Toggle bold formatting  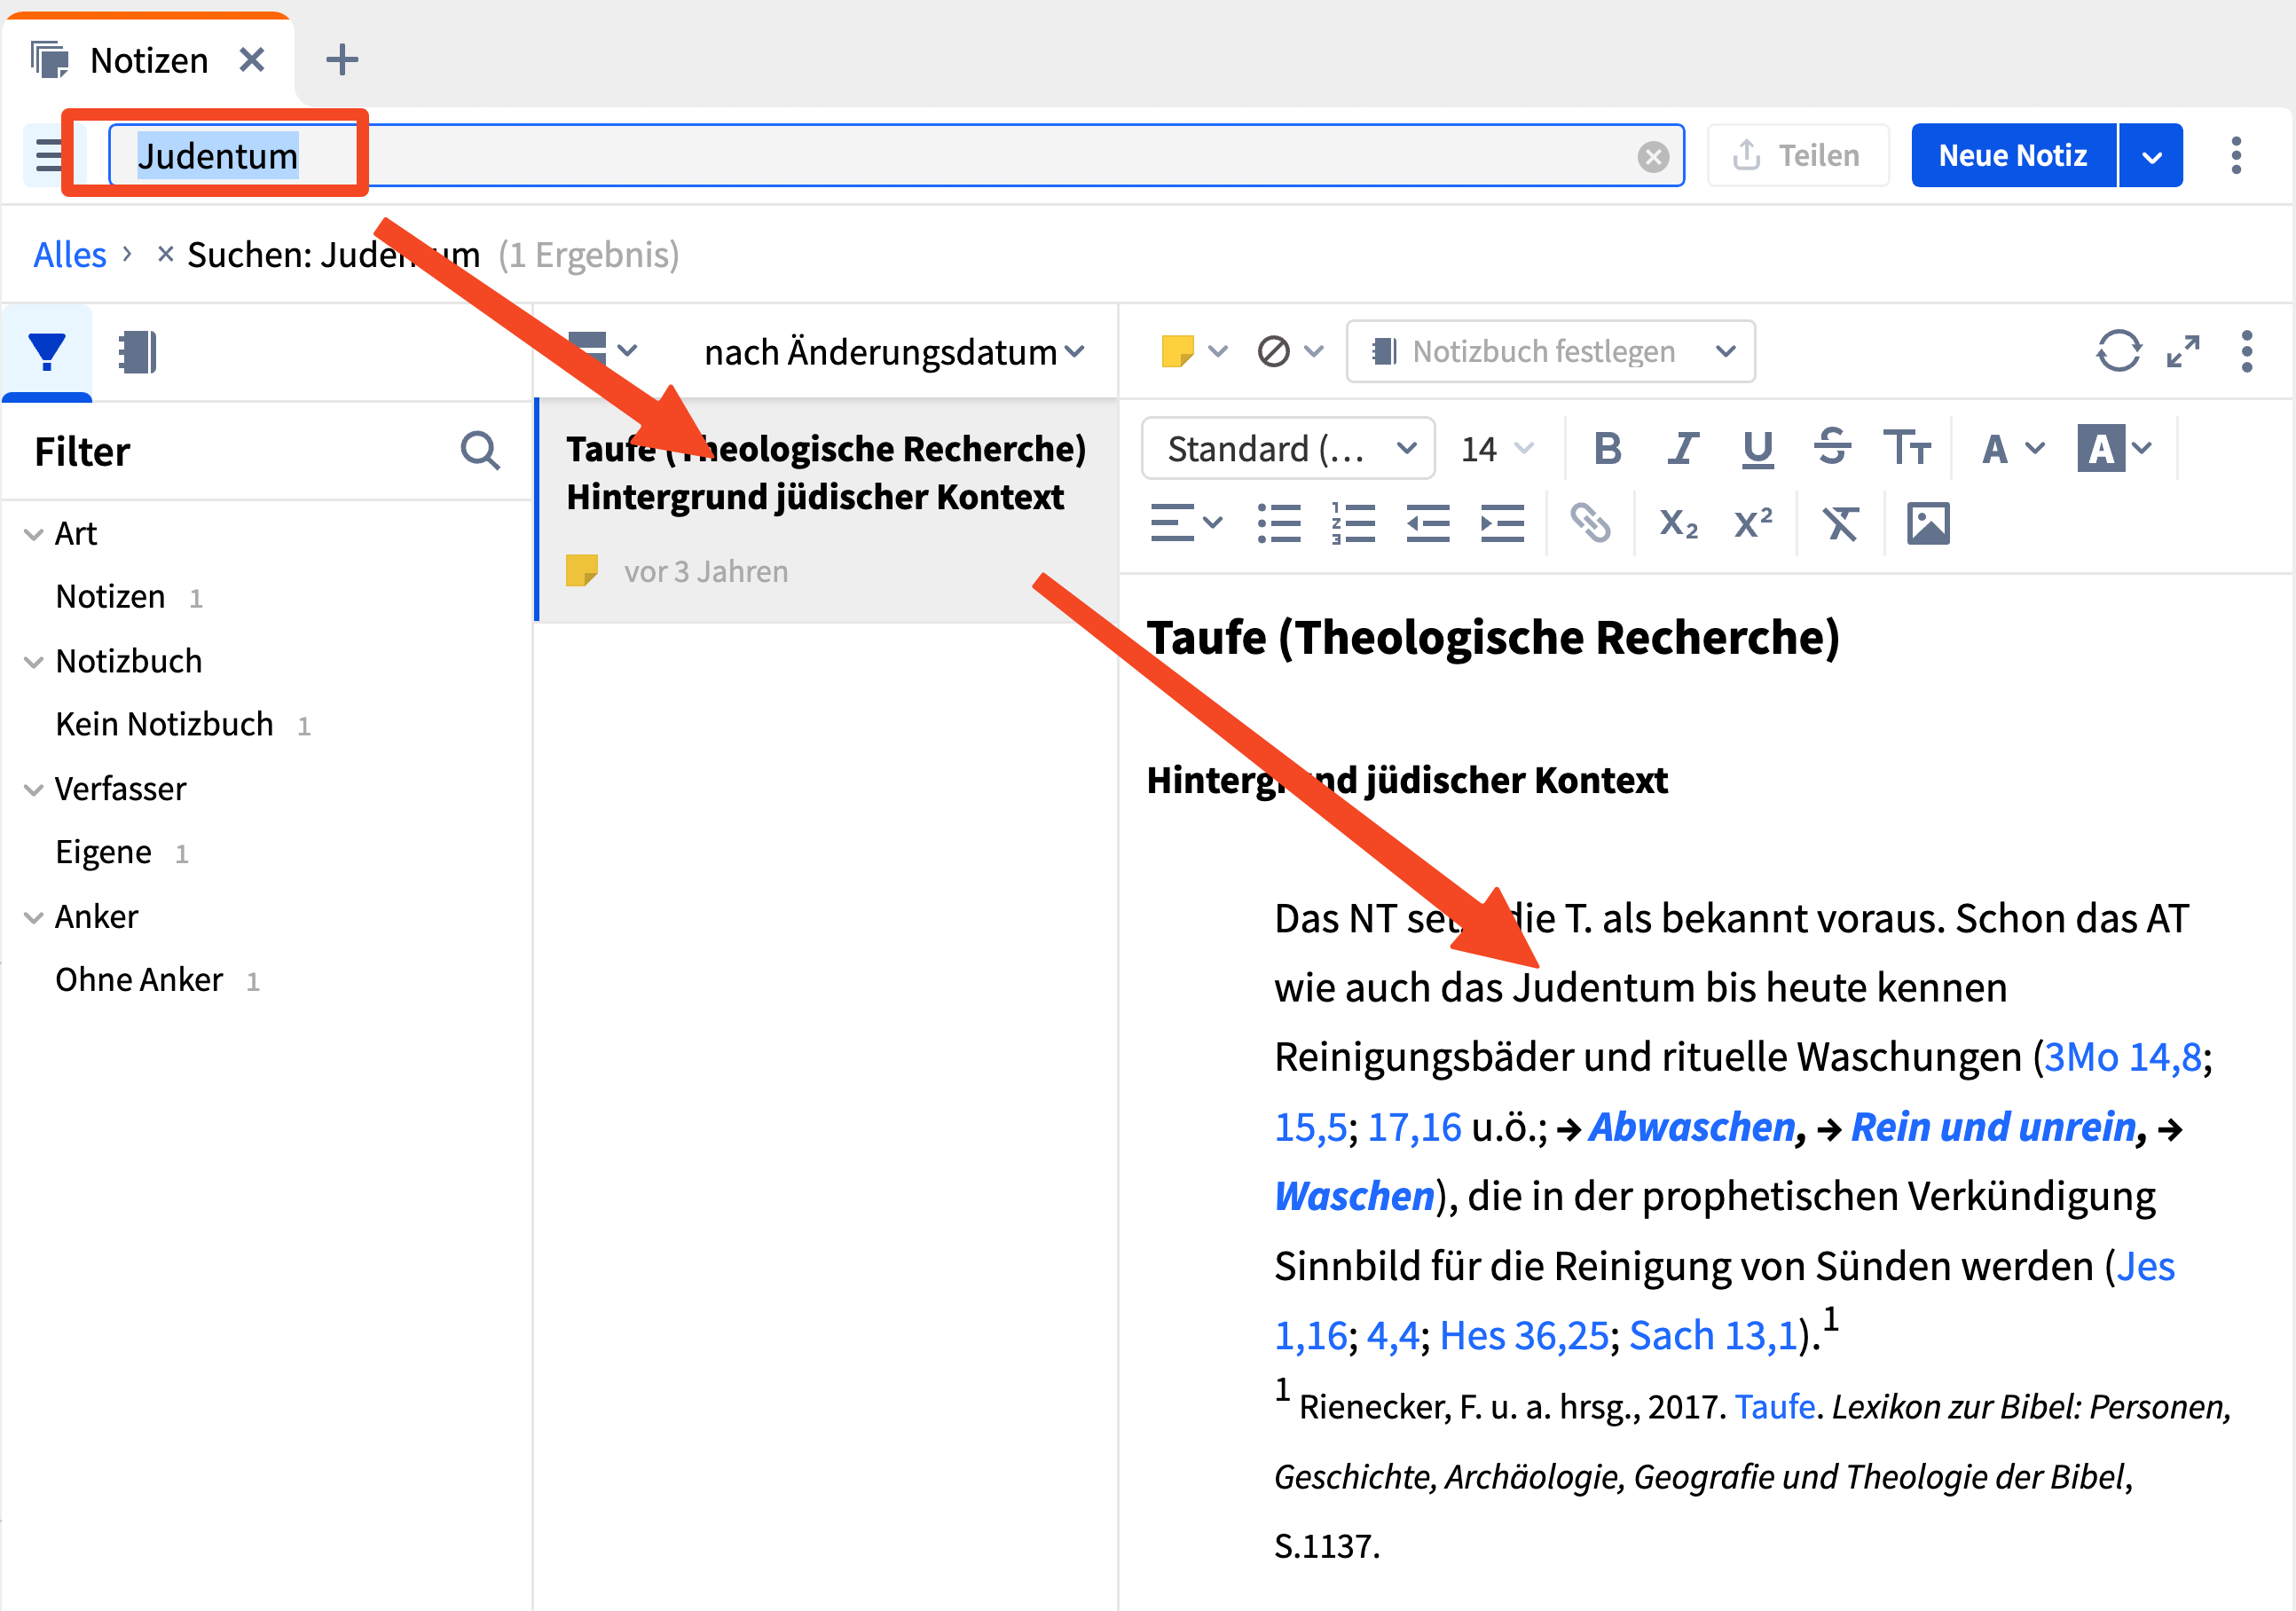pos(1607,448)
